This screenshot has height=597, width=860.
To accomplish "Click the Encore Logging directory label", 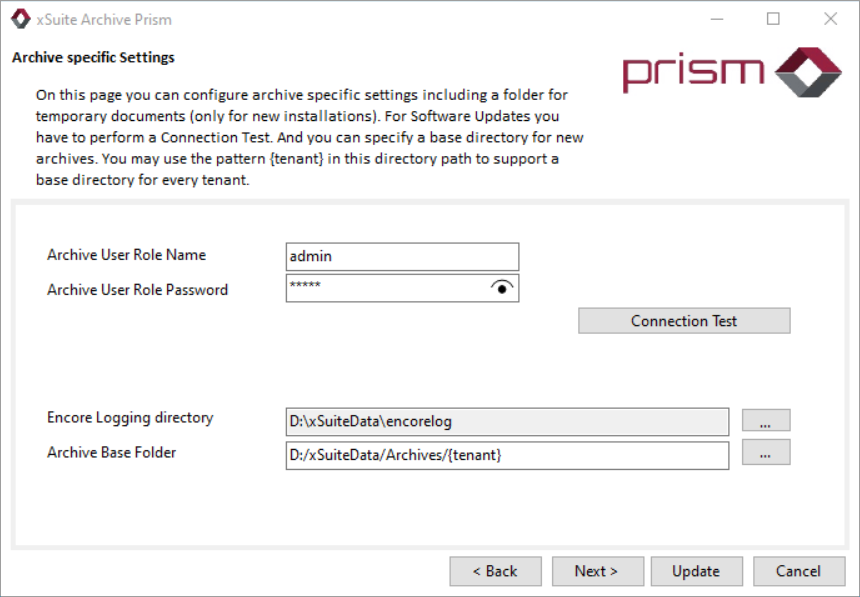I will 130,417.
